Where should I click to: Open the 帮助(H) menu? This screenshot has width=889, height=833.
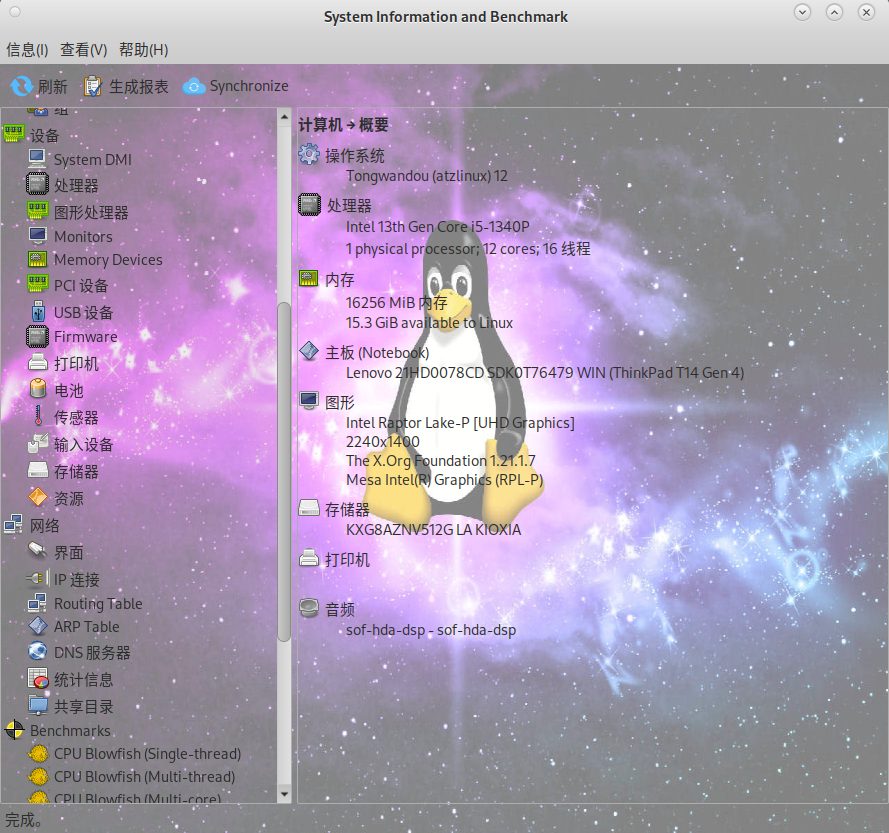(x=143, y=50)
